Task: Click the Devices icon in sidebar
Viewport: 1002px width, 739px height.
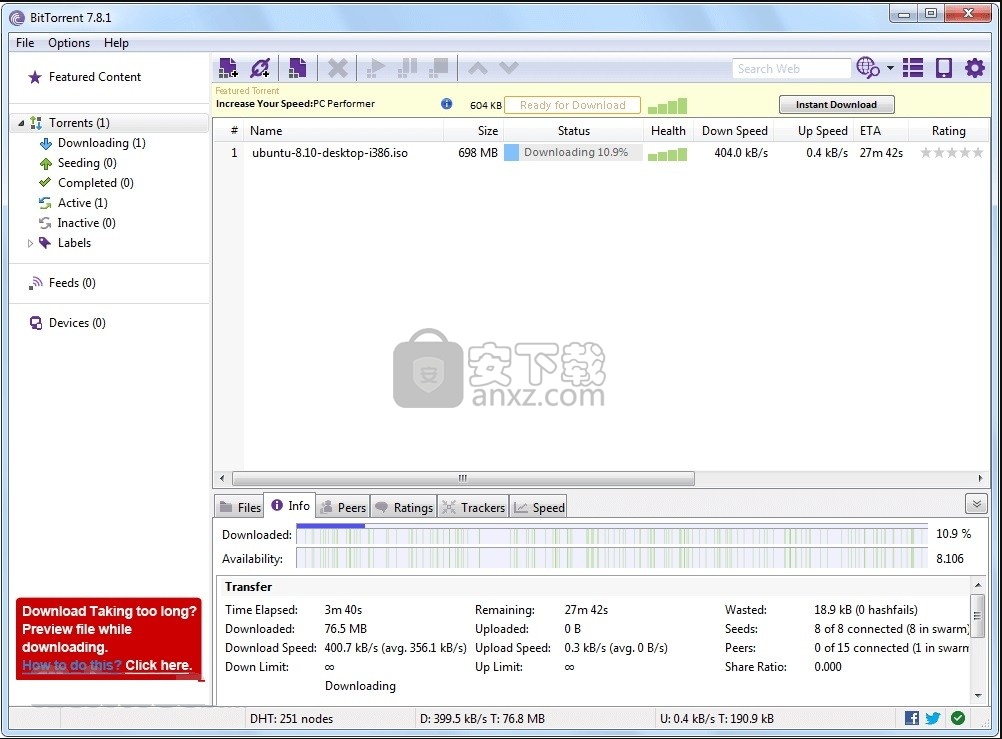Action: pyautogui.click(x=36, y=323)
